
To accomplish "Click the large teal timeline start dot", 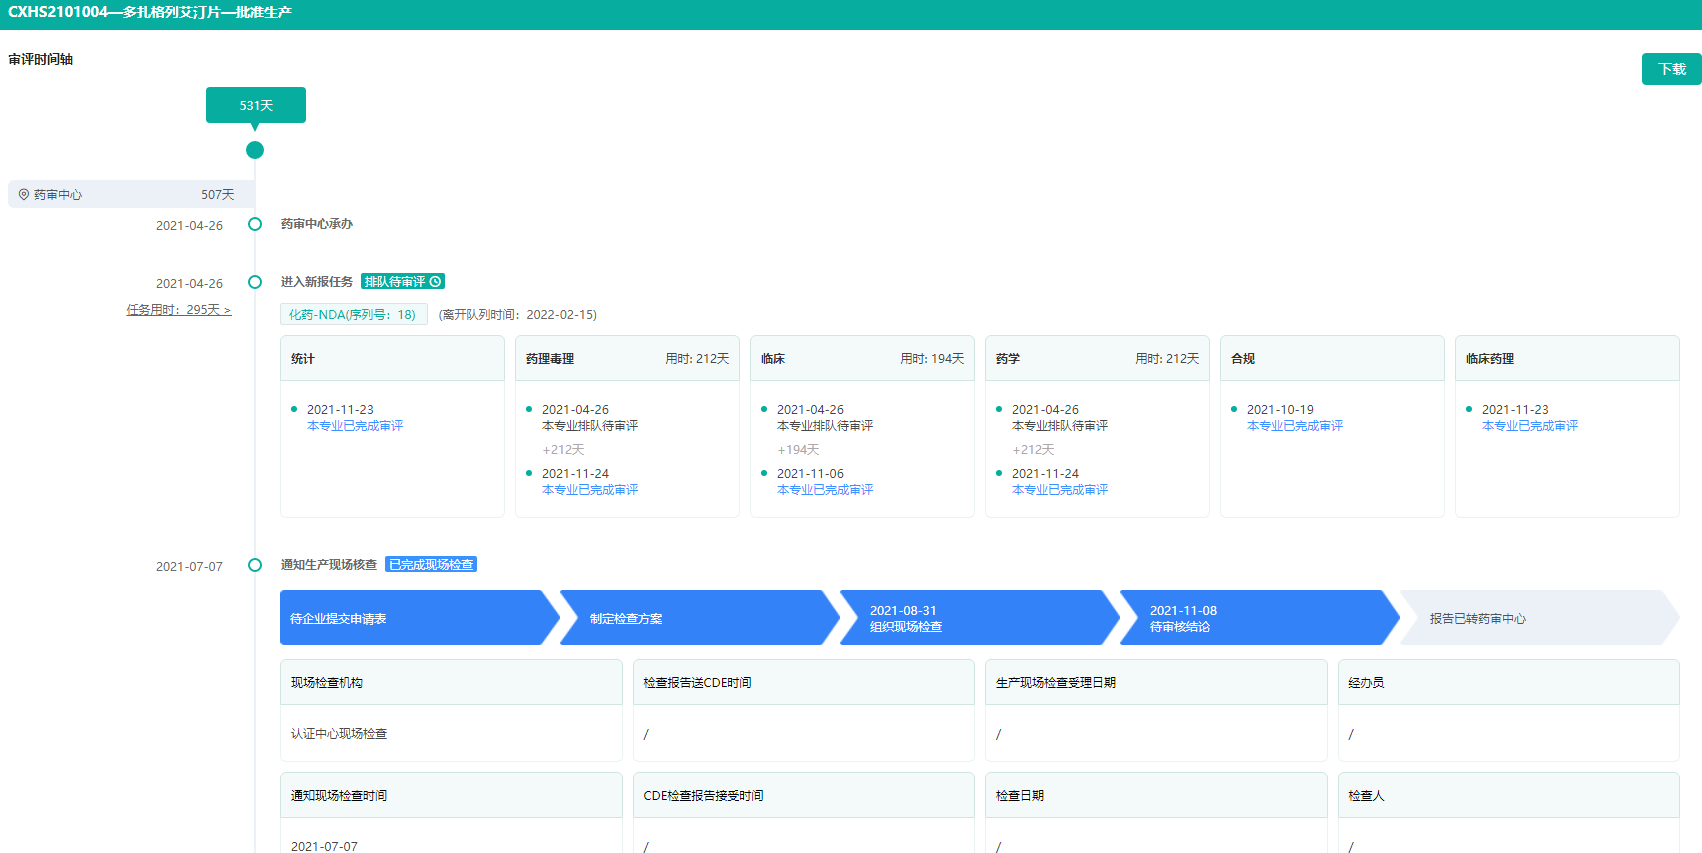I will click(x=255, y=150).
